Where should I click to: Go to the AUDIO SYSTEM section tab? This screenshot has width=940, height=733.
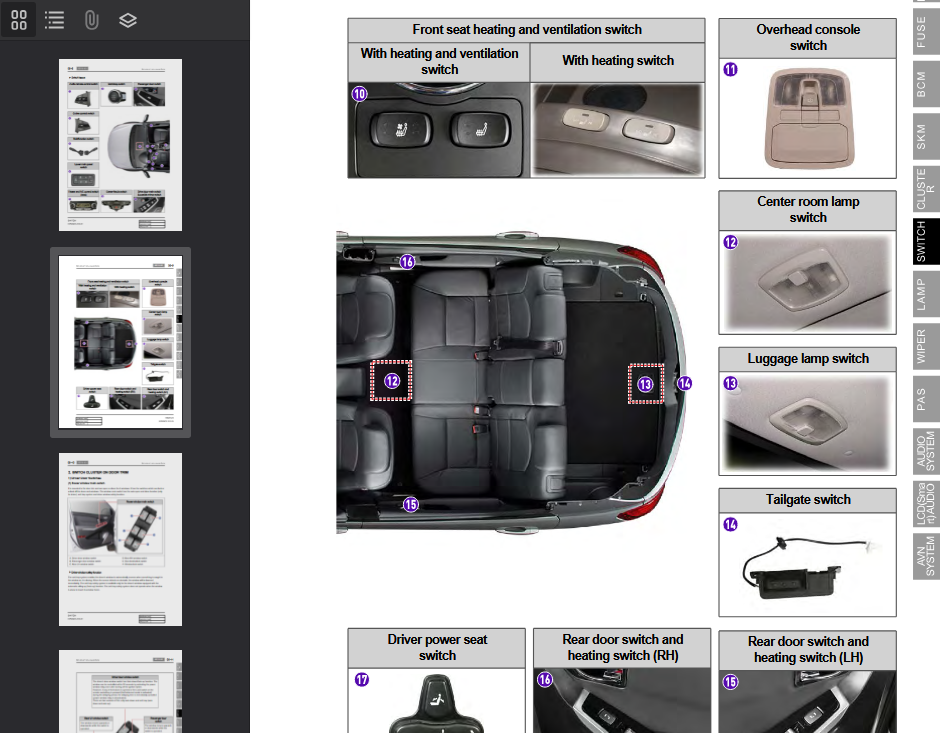[x=924, y=451]
